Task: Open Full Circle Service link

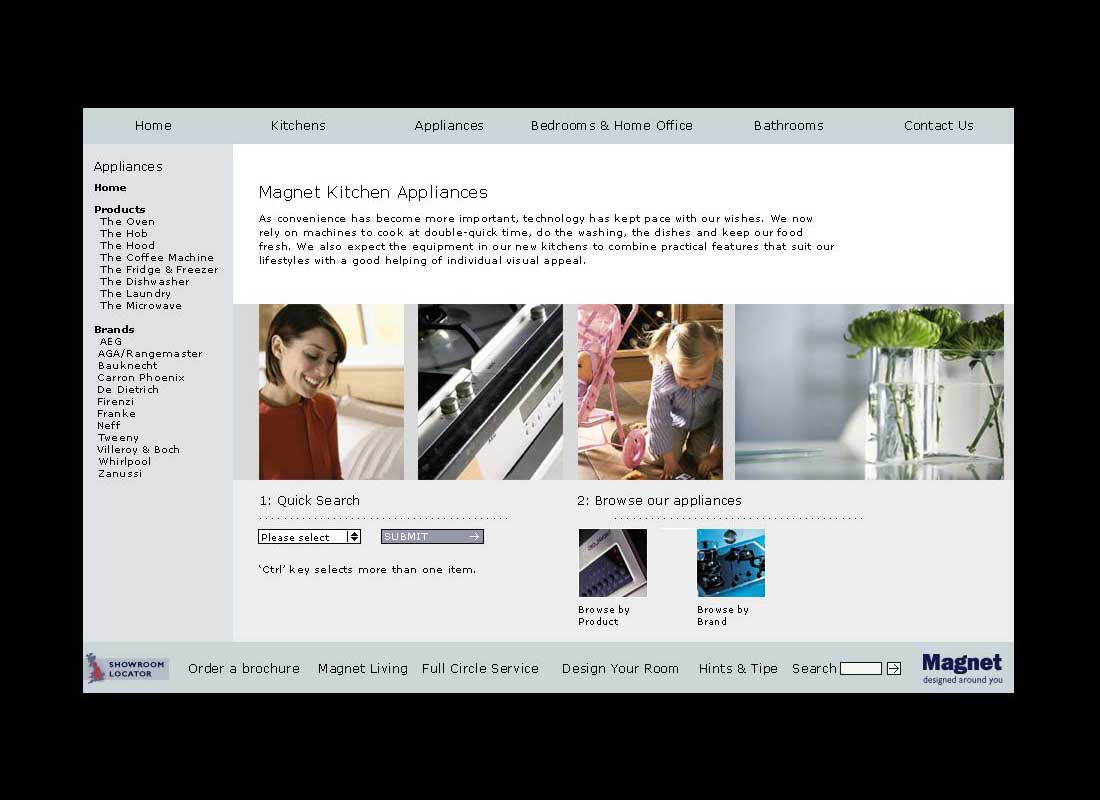Action: click(480, 669)
